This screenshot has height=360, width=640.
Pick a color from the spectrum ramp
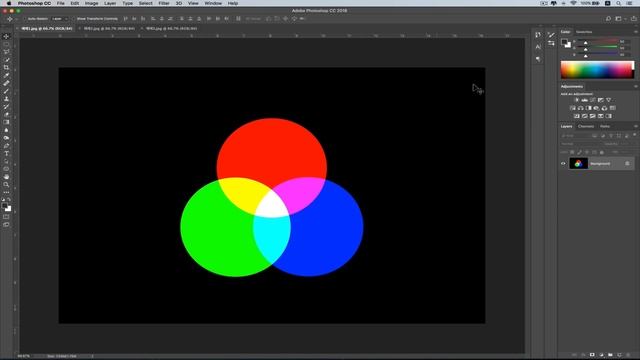[598, 69]
